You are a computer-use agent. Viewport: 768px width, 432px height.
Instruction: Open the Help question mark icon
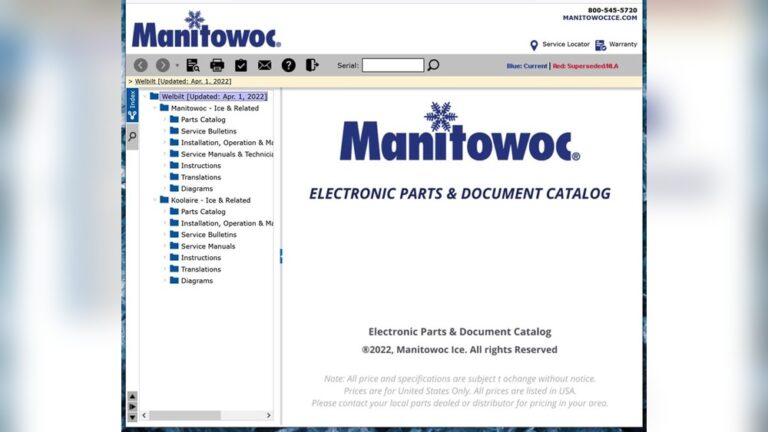(288, 65)
